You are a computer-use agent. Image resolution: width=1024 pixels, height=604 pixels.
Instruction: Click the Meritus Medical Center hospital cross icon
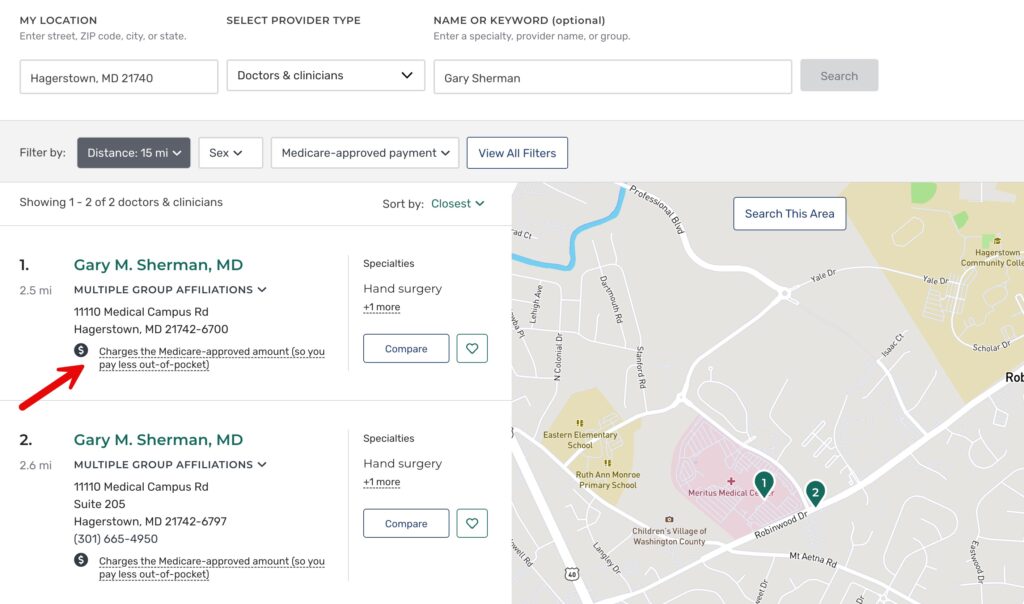(731, 481)
